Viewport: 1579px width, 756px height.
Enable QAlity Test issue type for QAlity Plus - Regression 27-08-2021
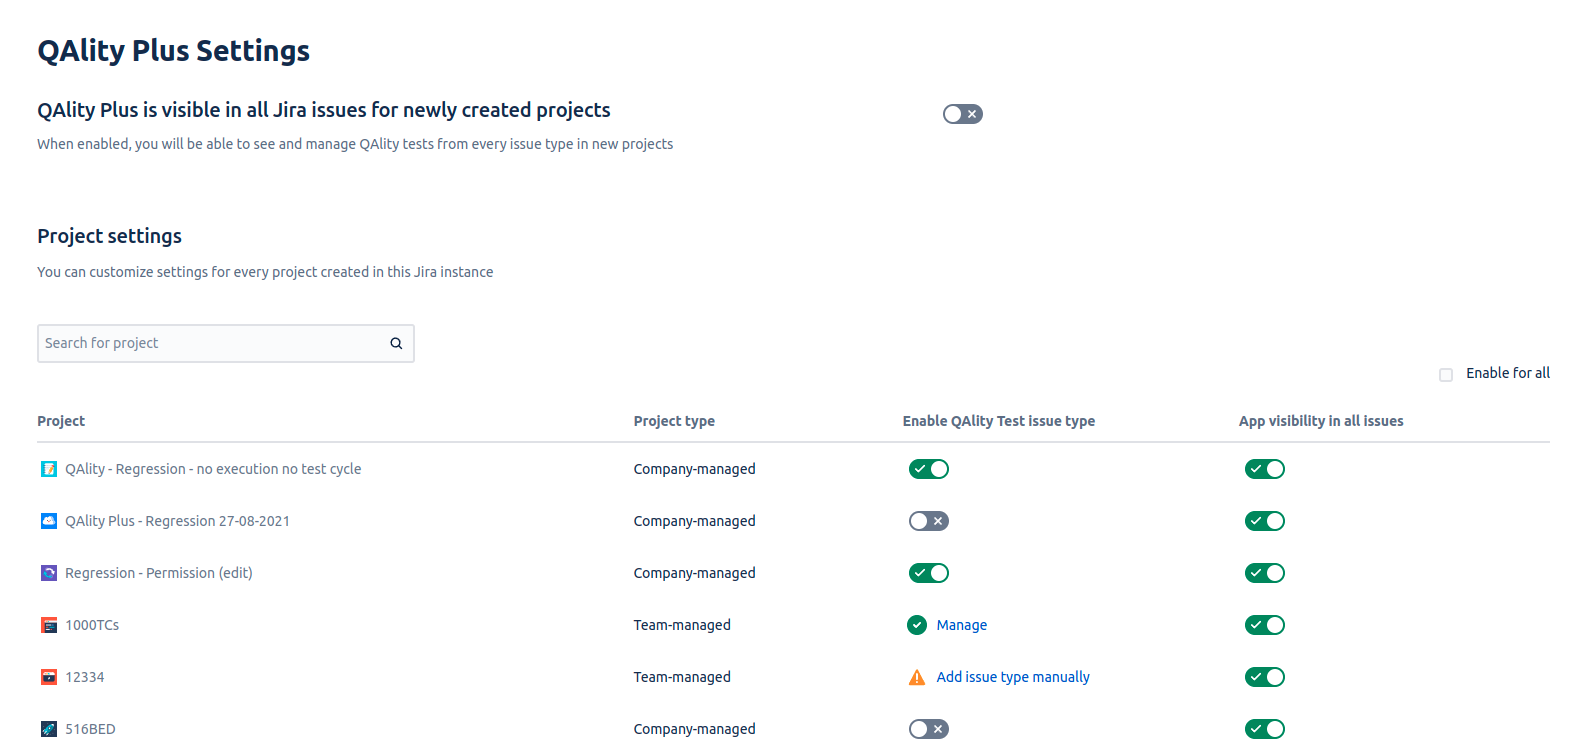[929, 521]
